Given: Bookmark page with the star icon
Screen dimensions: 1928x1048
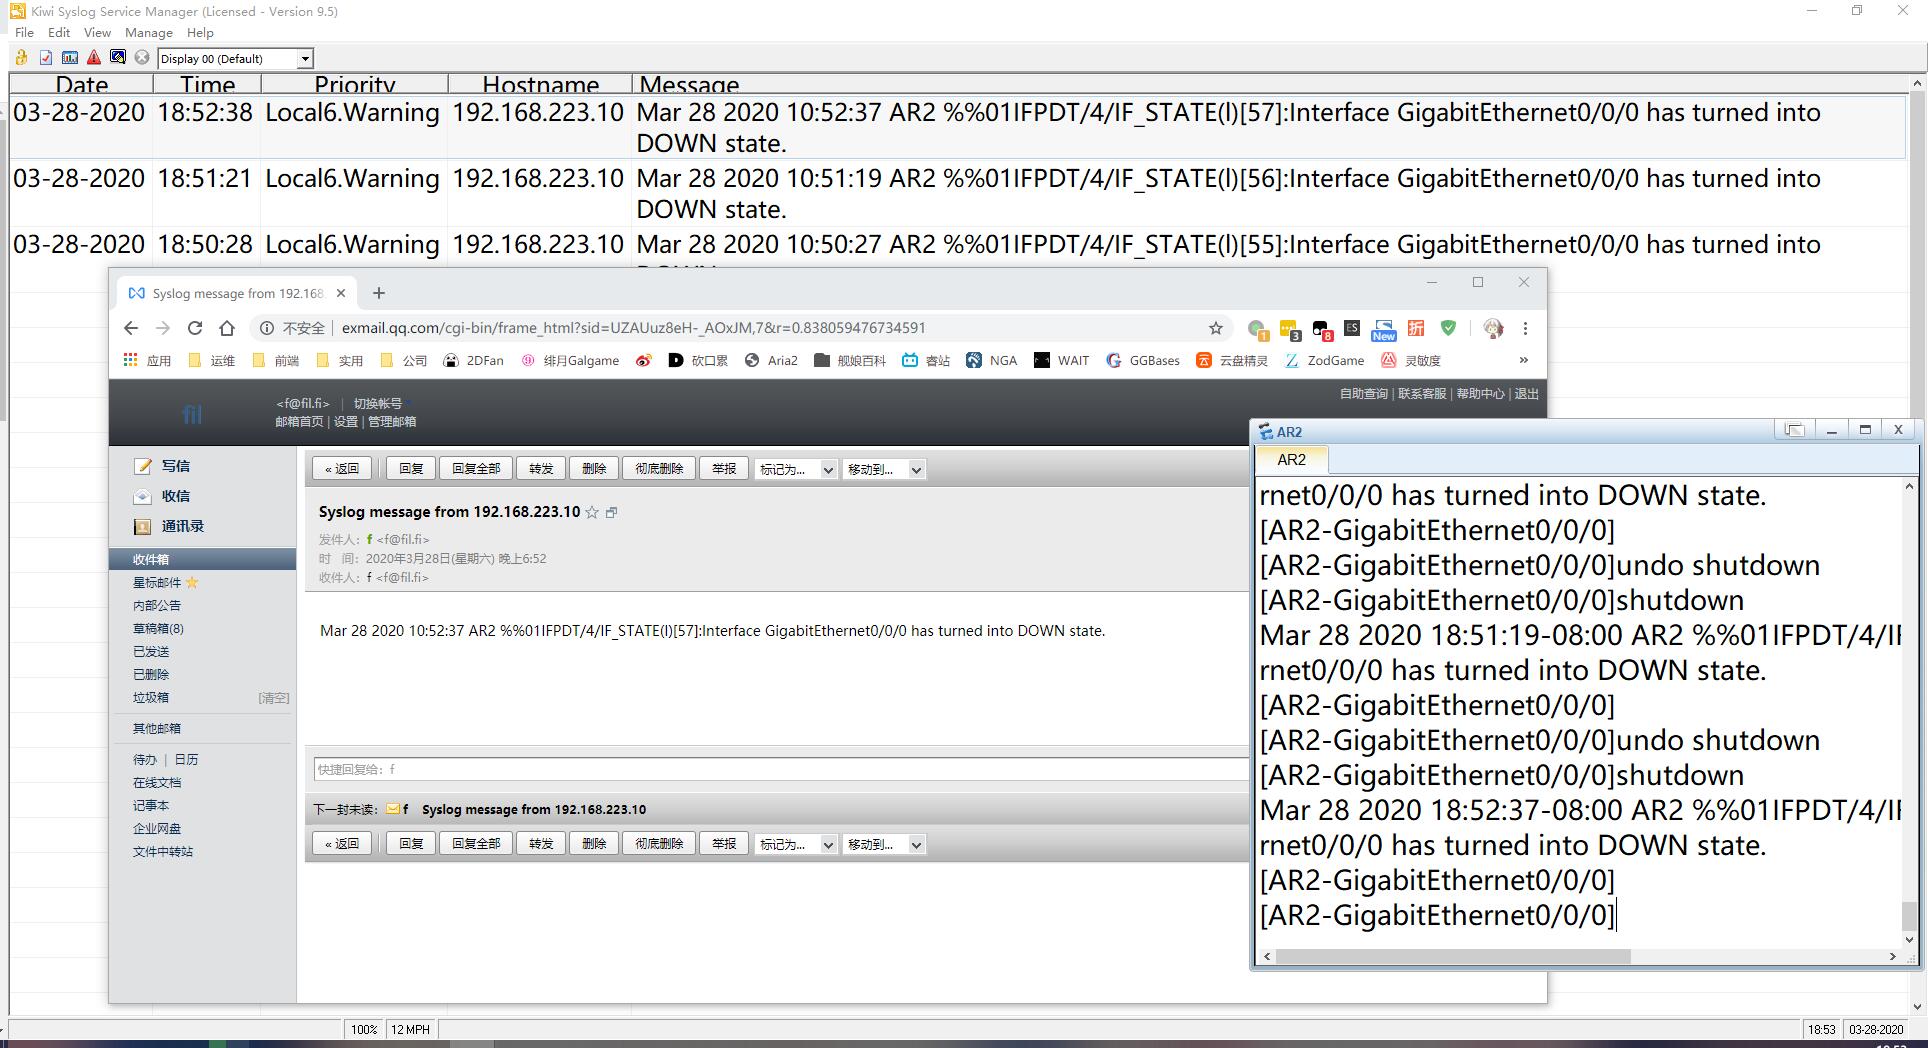Looking at the screenshot, I should [1215, 328].
